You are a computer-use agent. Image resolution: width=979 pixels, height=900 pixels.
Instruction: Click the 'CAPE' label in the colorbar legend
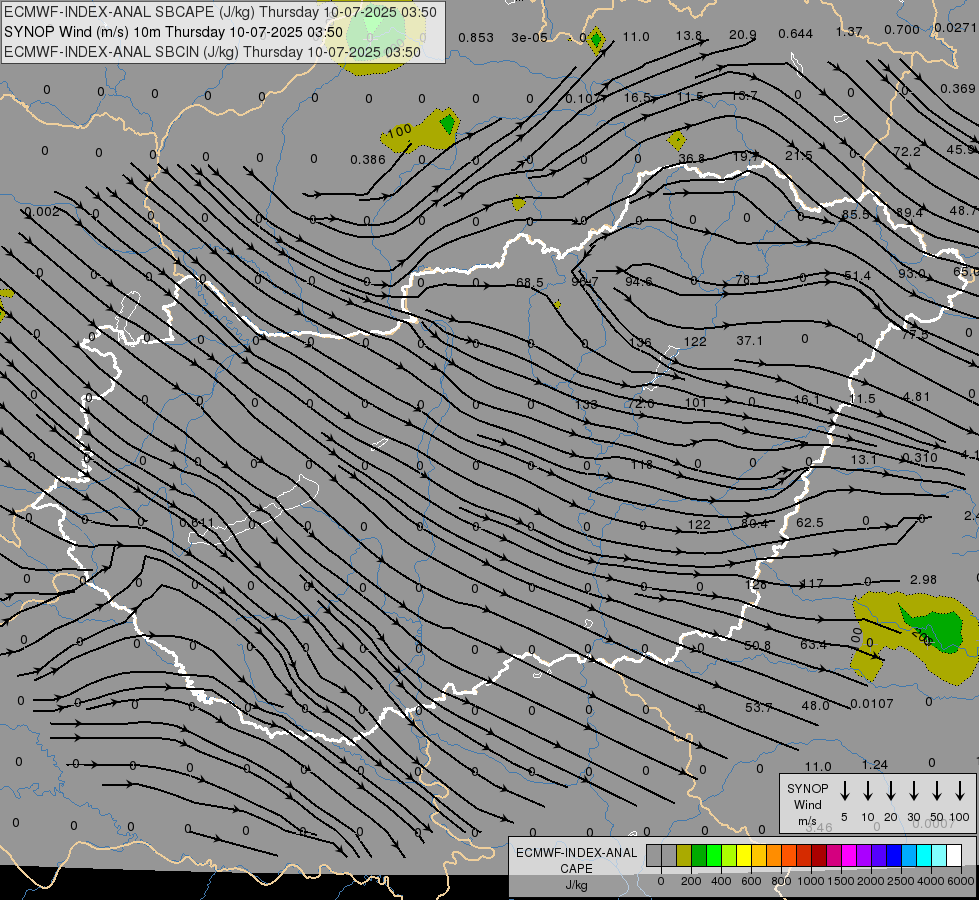click(x=576, y=869)
